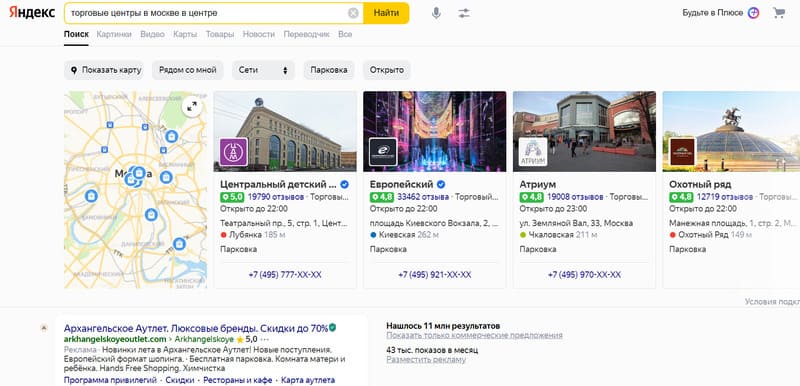Viewport: 800px width, 386px height.
Task: Click the Атриум logo badge
Action: click(533, 152)
